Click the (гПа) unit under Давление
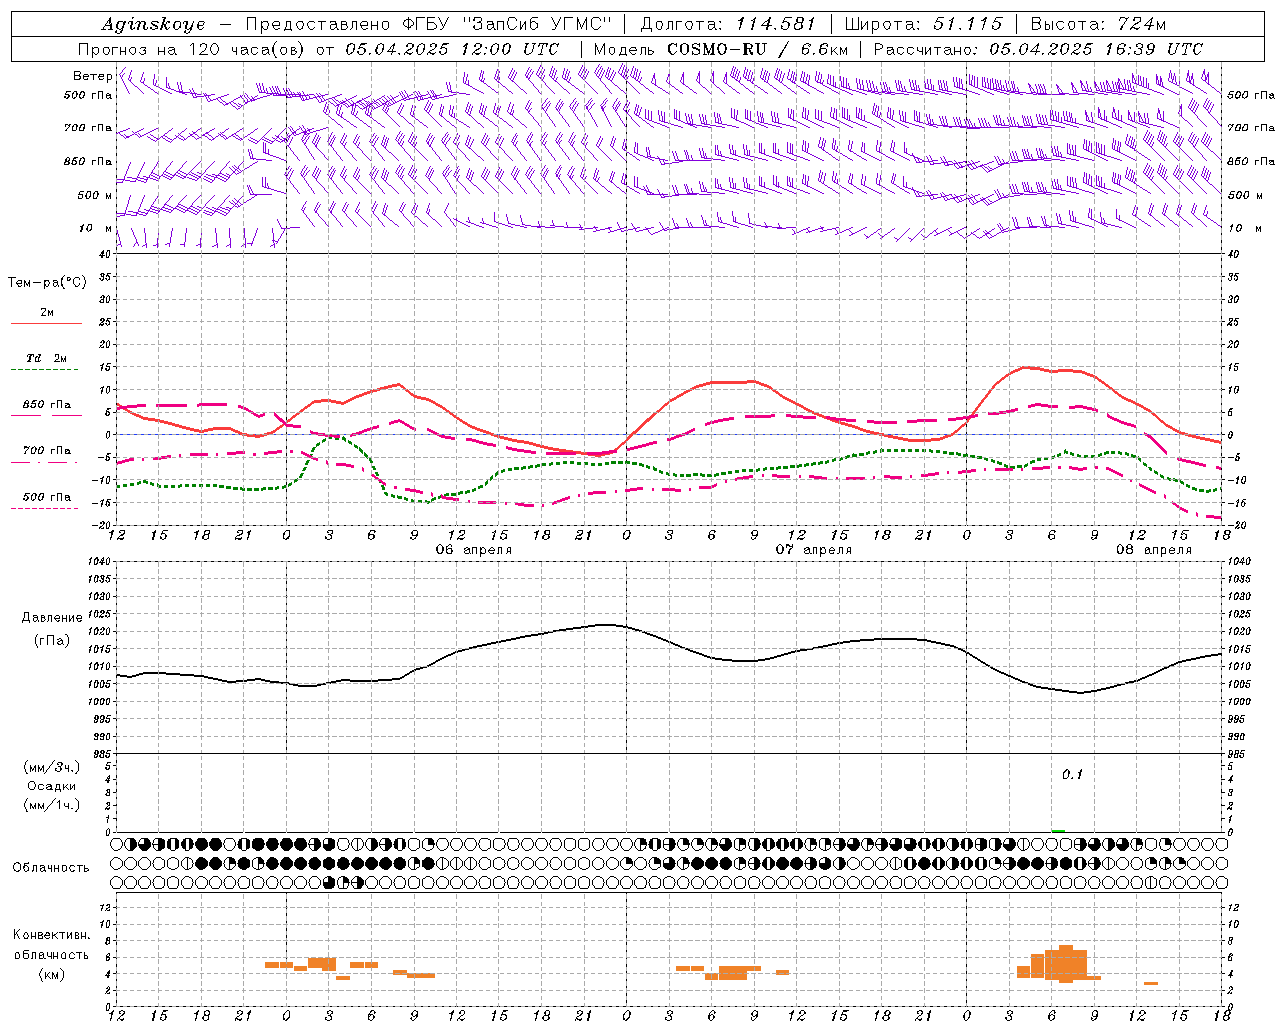The width and height of the screenshot is (1280, 1024). coord(52,641)
